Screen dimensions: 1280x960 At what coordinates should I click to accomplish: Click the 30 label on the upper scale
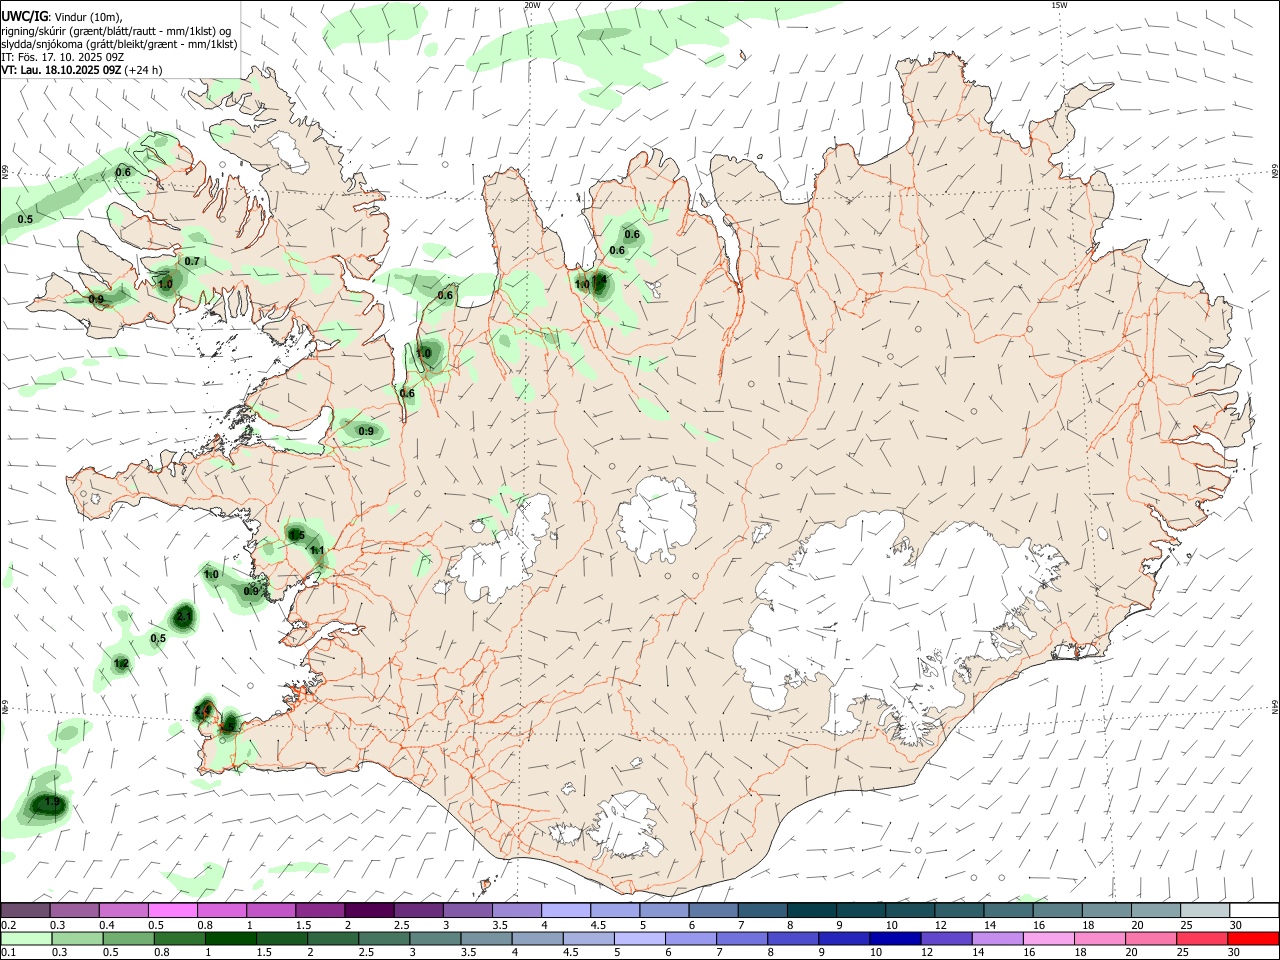point(1235,925)
